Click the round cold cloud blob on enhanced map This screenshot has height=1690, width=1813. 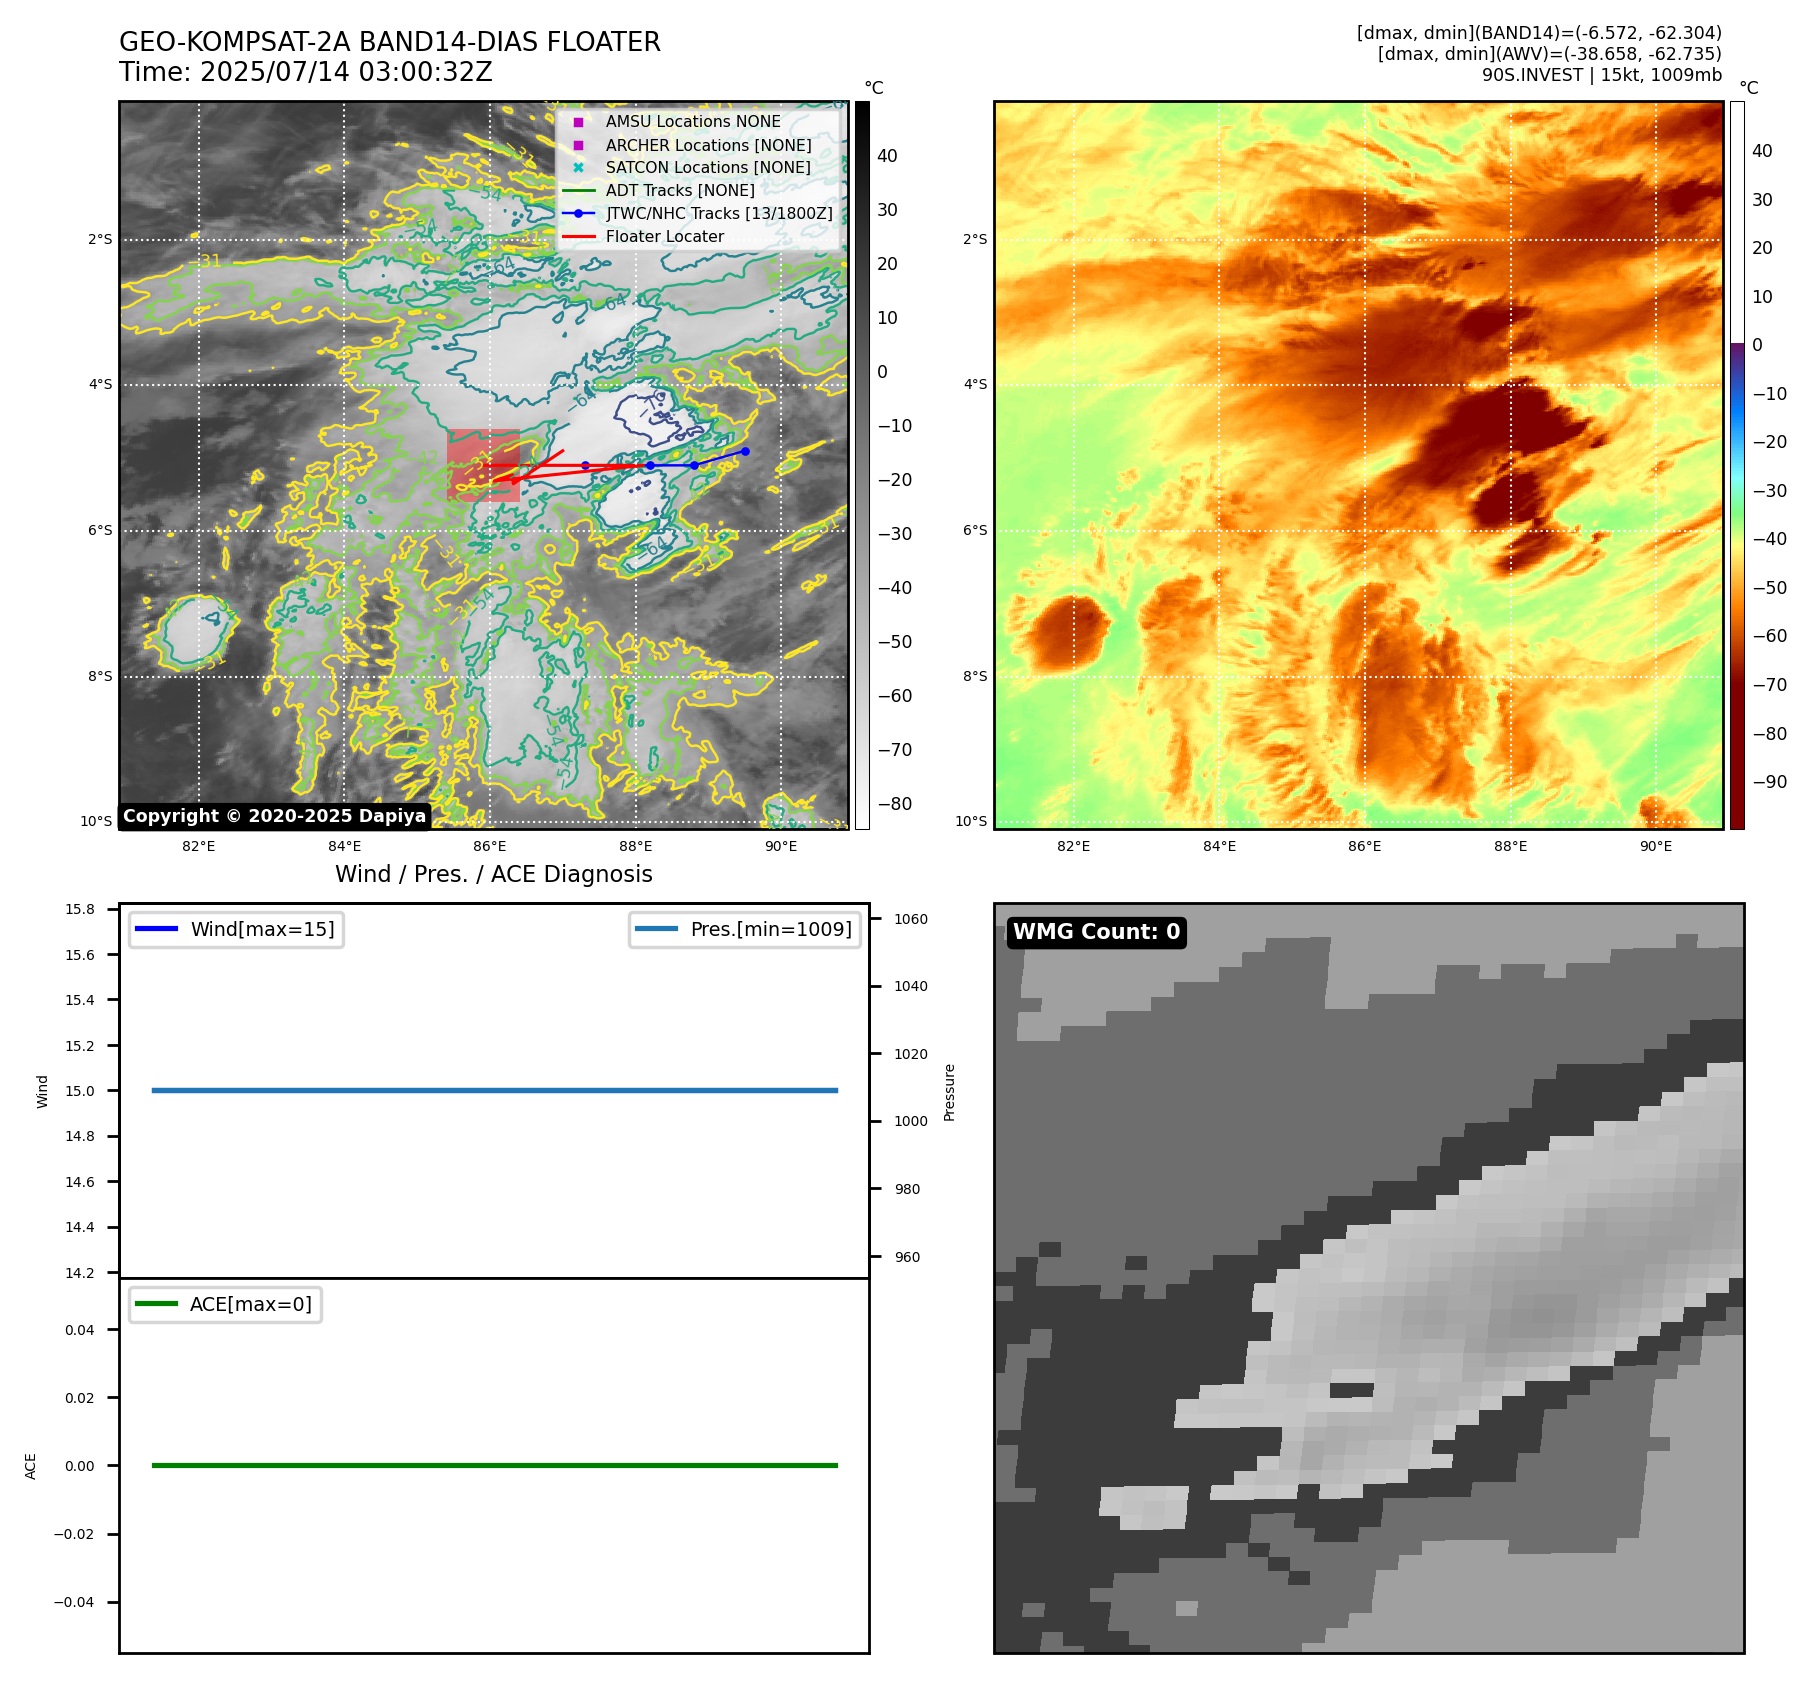pos(1070,632)
